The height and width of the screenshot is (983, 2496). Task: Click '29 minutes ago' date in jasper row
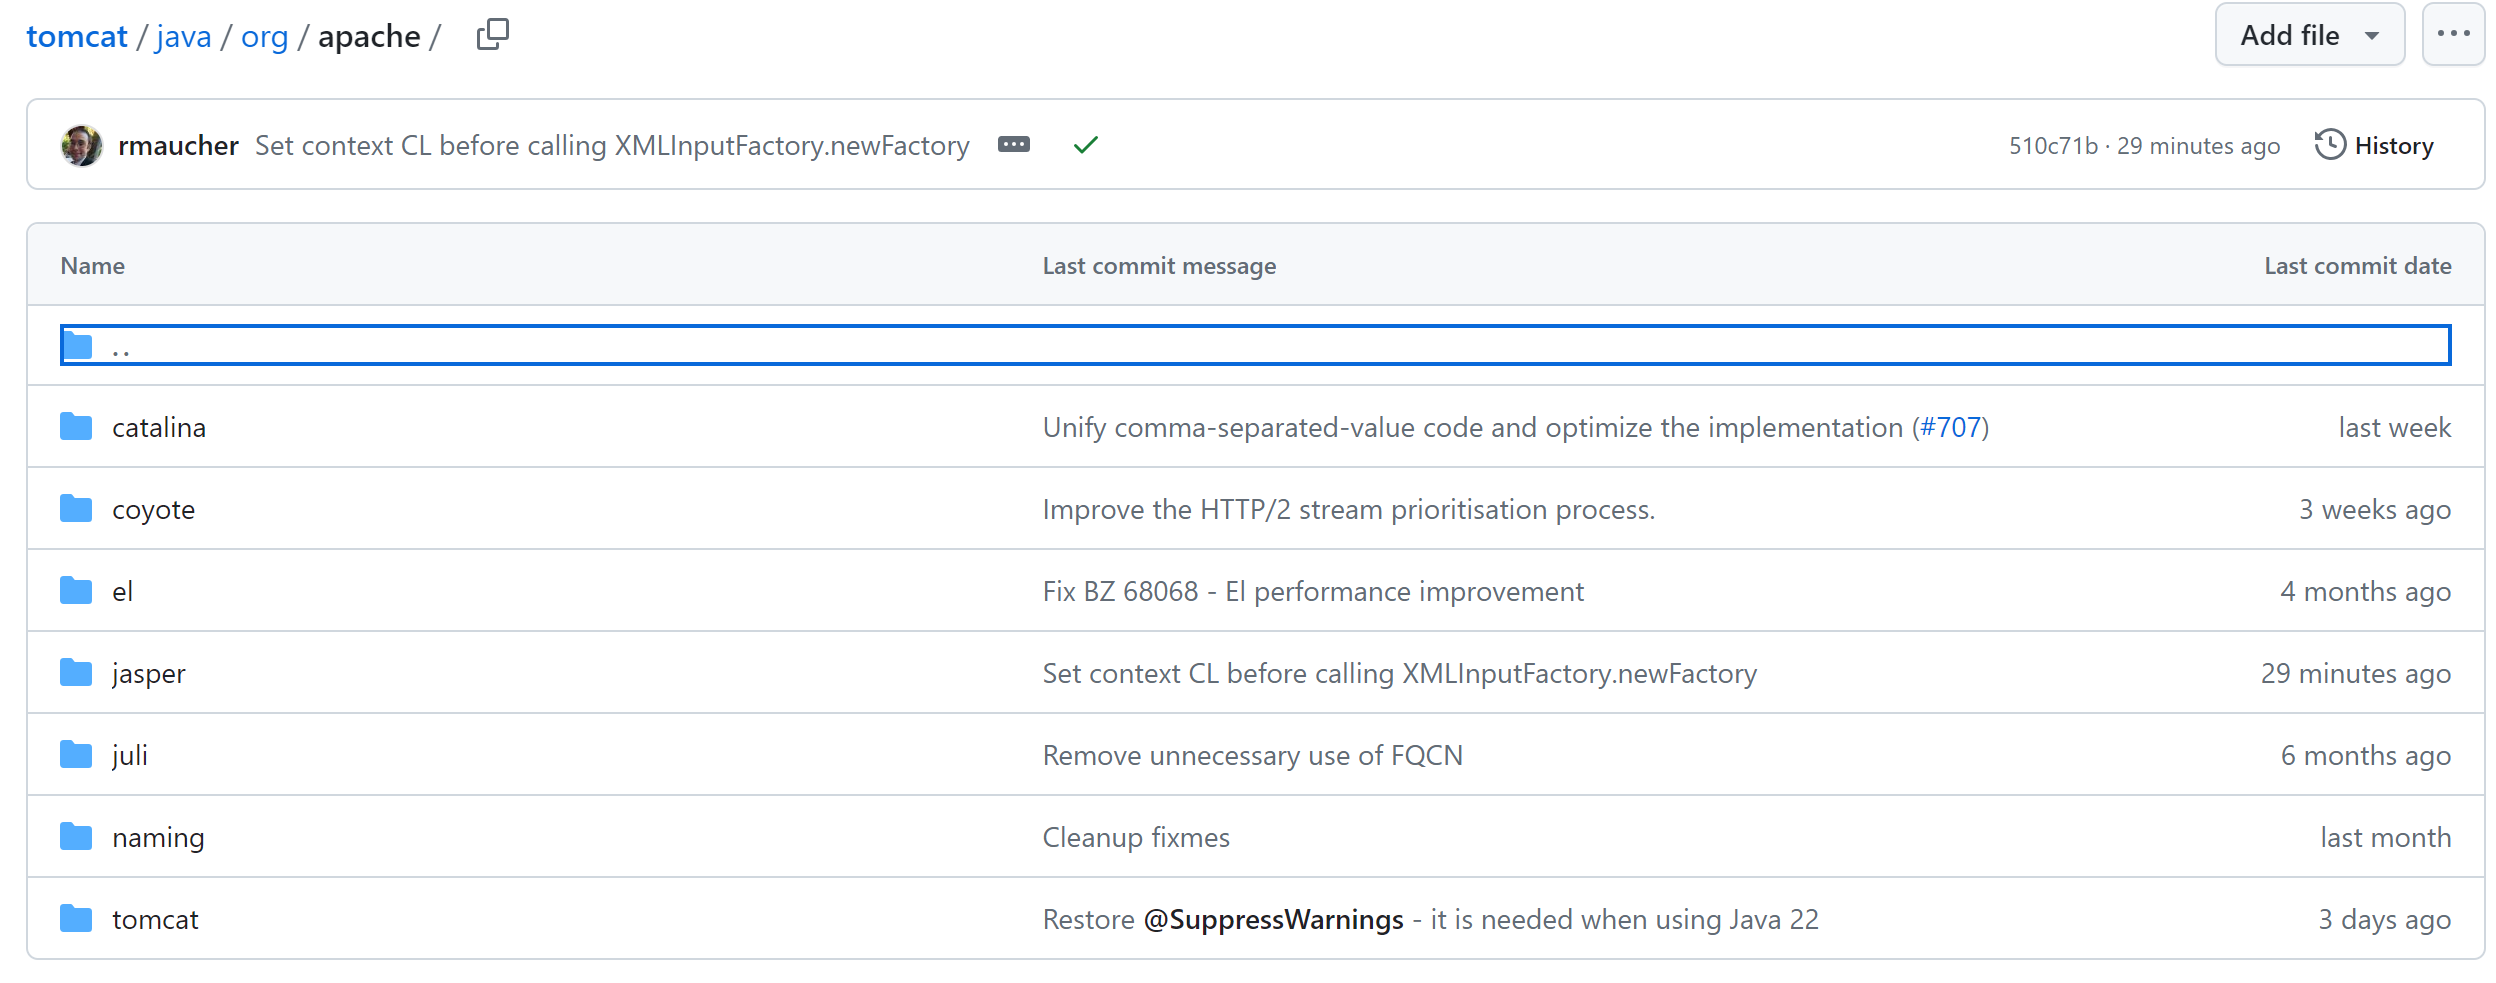pyautogui.click(x=2356, y=674)
